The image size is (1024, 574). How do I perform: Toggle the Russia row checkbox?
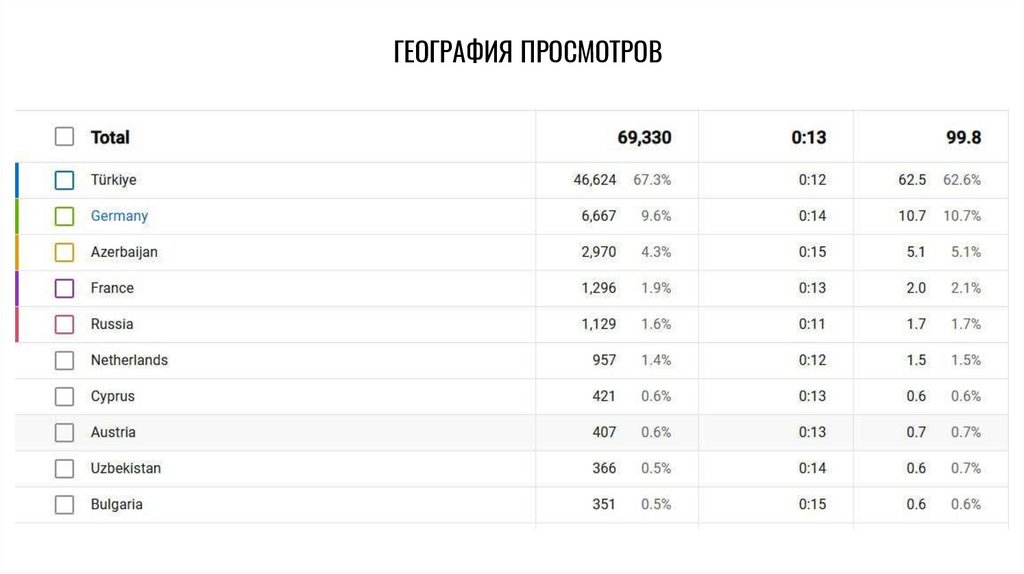pyautogui.click(x=65, y=324)
